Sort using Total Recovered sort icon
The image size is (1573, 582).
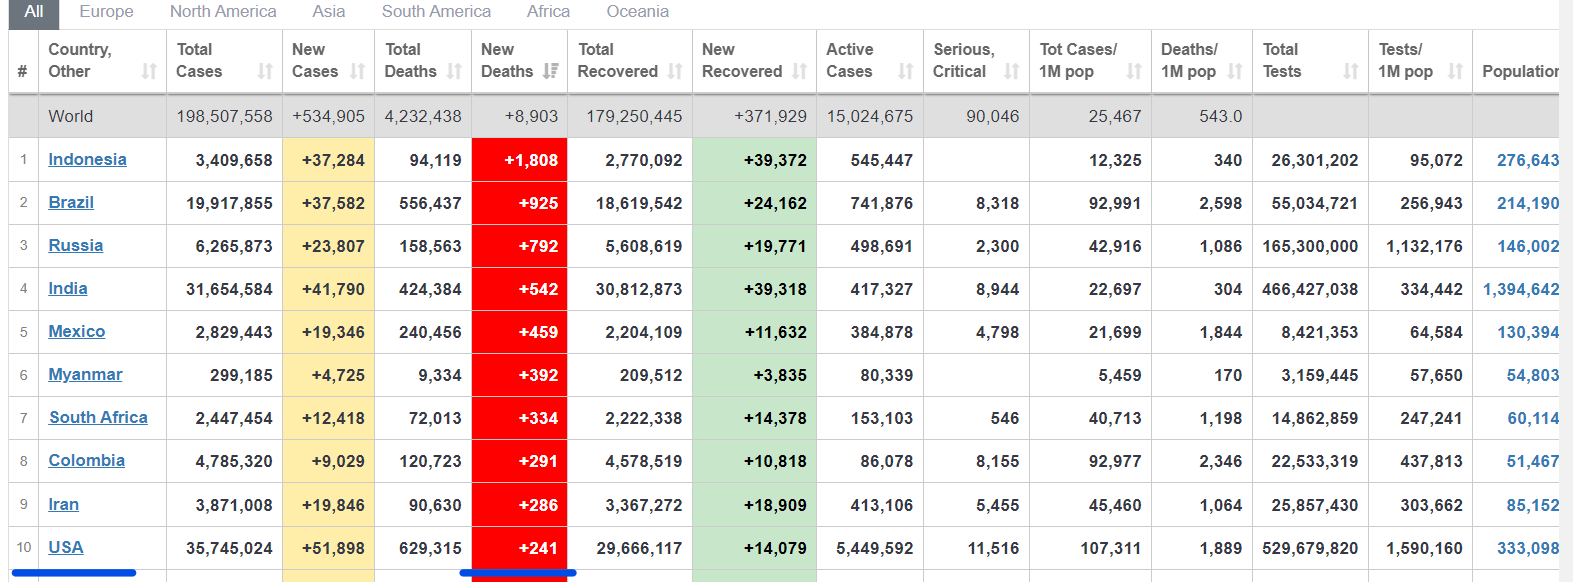click(x=675, y=71)
